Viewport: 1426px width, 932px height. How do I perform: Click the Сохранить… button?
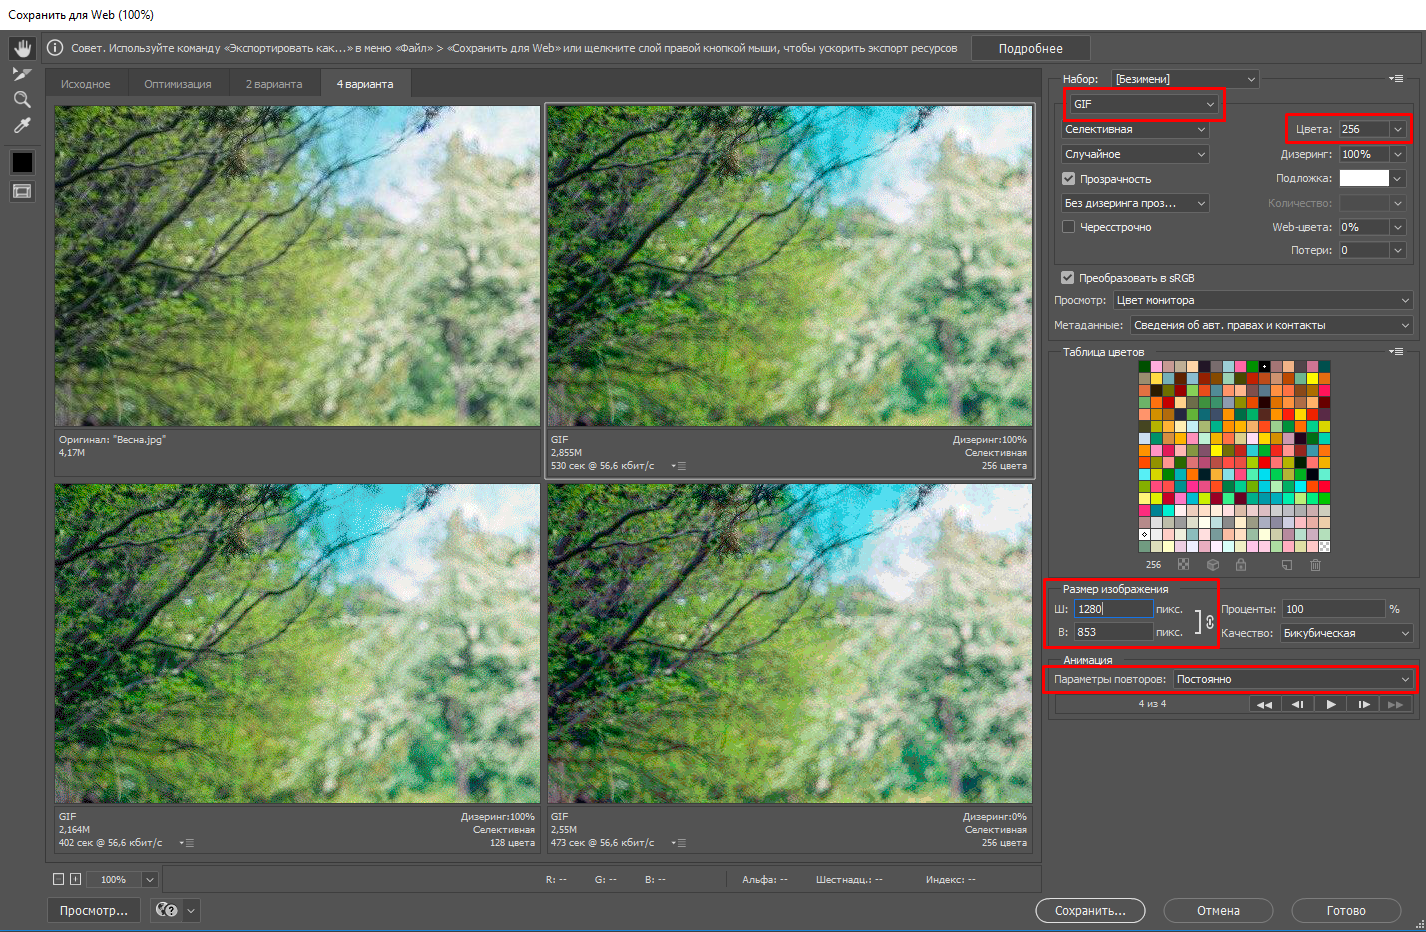(x=1090, y=910)
